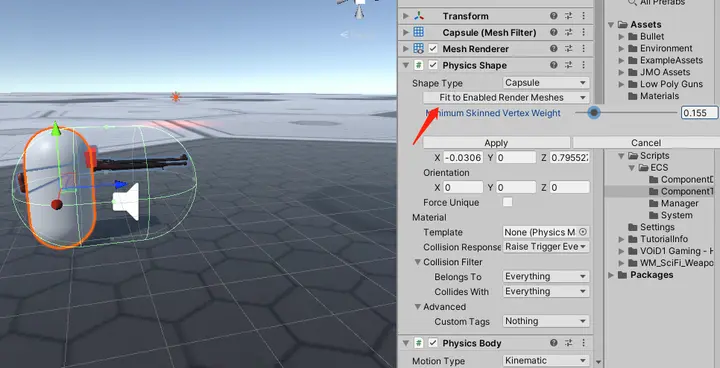Open the Custom Tags dropdown
The image size is (720, 368).
pos(546,321)
